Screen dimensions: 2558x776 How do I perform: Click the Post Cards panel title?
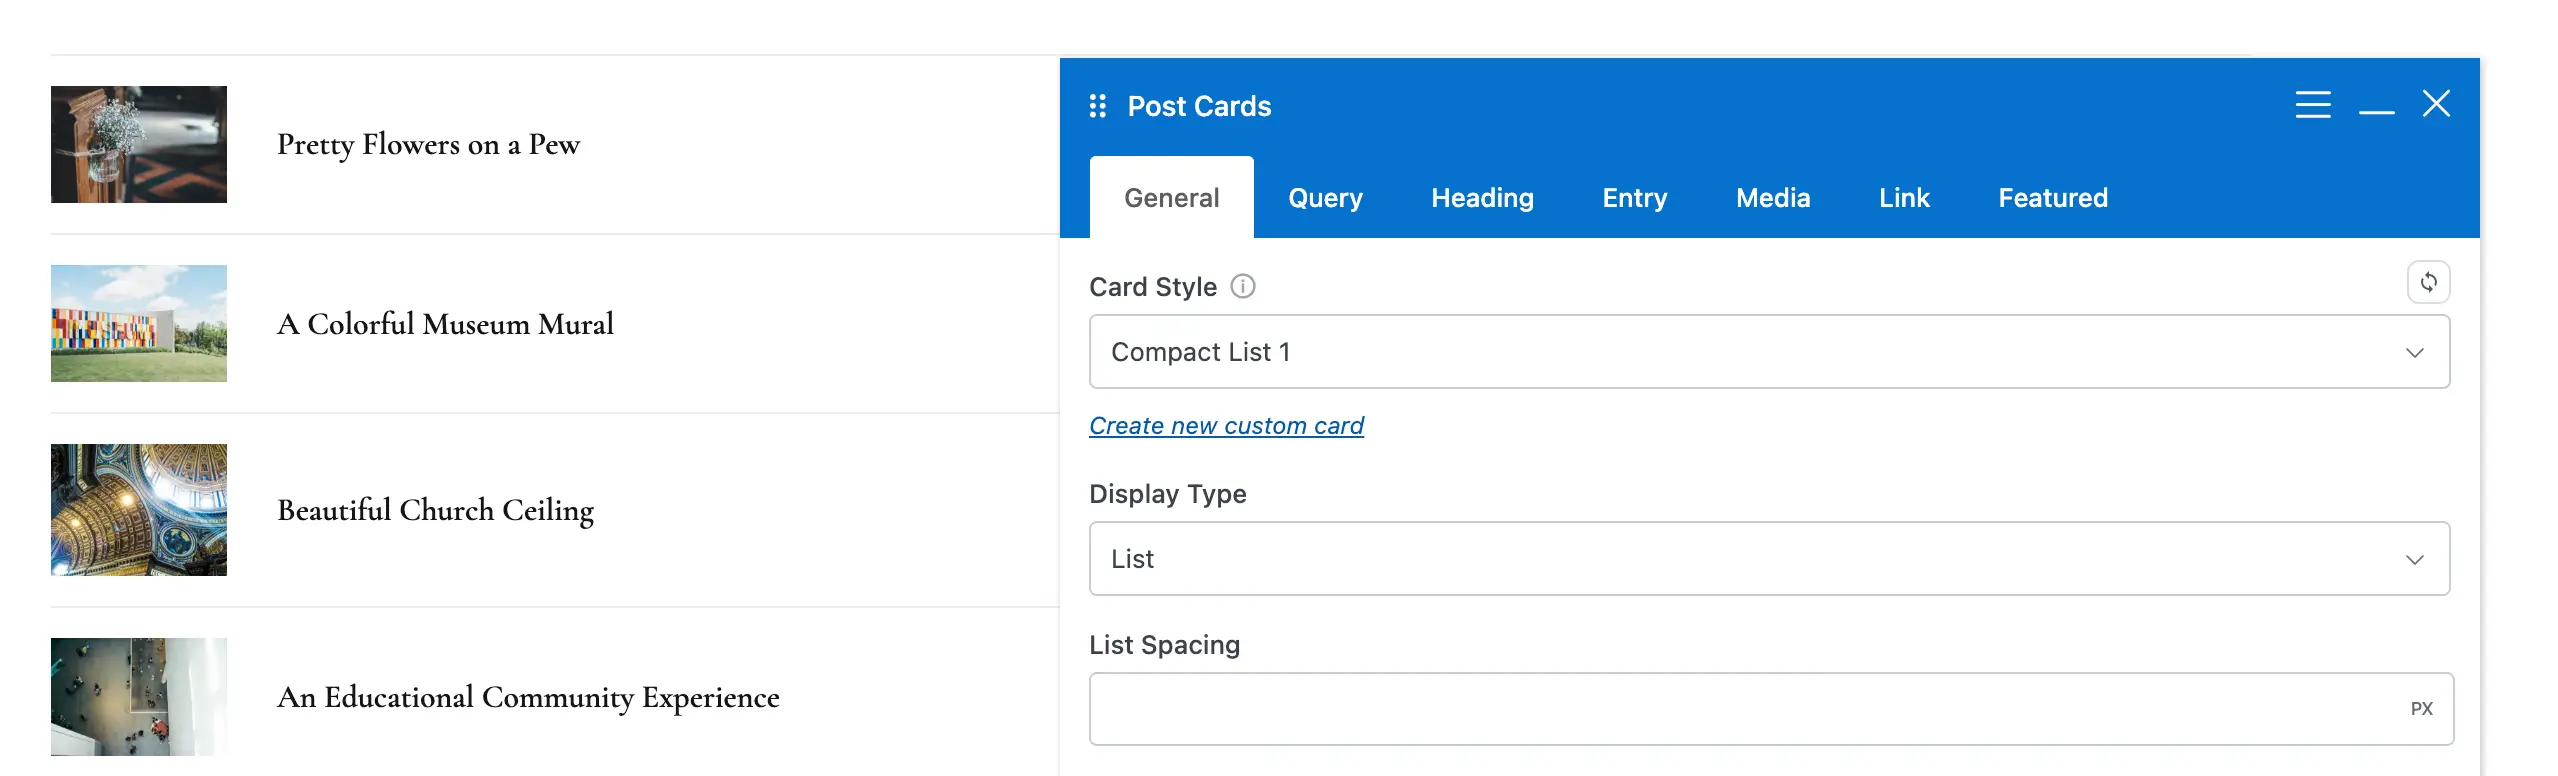click(x=1199, y=106)
